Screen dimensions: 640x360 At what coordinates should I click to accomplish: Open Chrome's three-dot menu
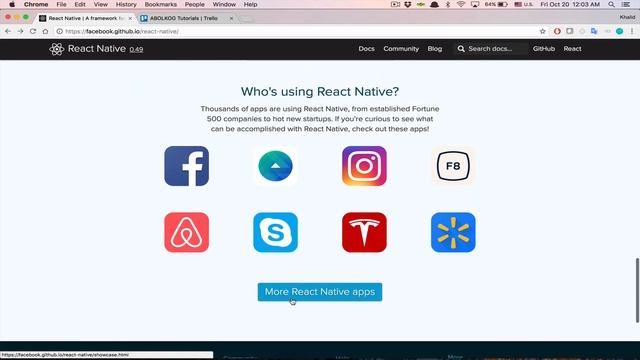click(x=632, y=31)
